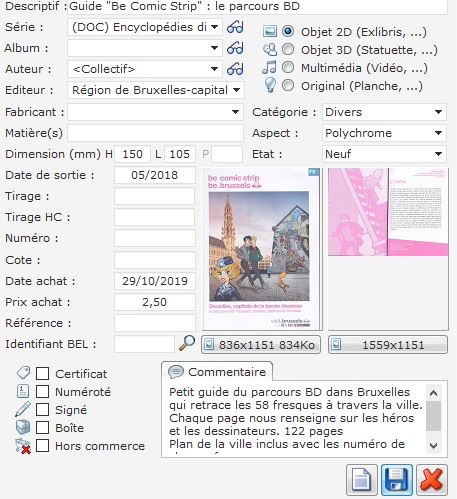The height and width of the screenshot is (499, 457).
Task: Select the Objet 2D radio button
Action: pyautogui.click(x=288, y=31)
